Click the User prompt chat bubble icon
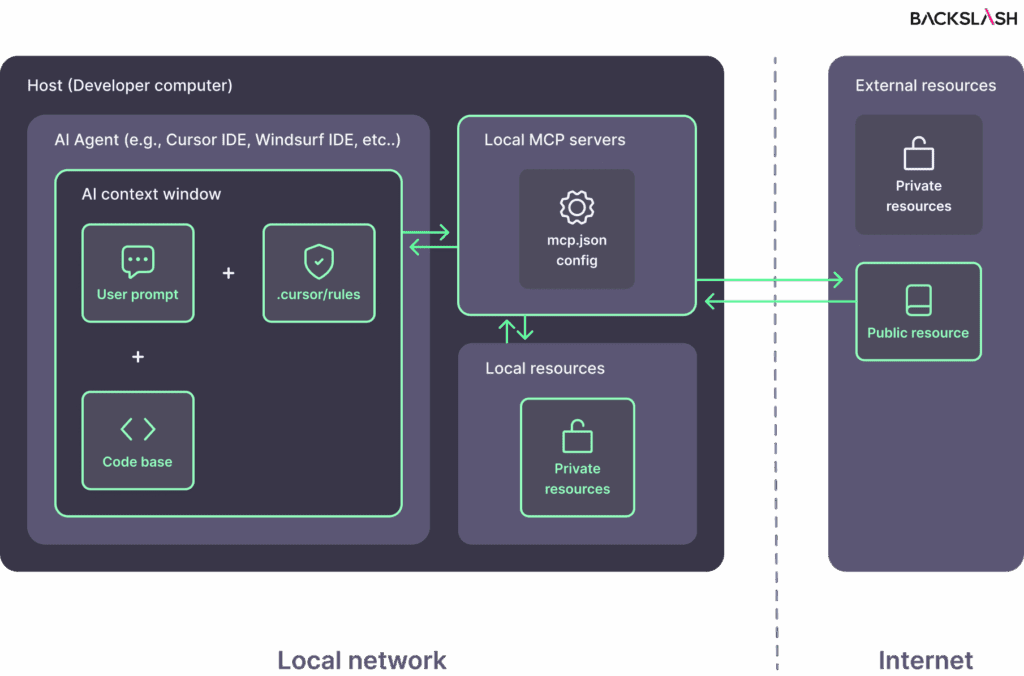This screenshot has width=1024, height=676. [138, 261]
